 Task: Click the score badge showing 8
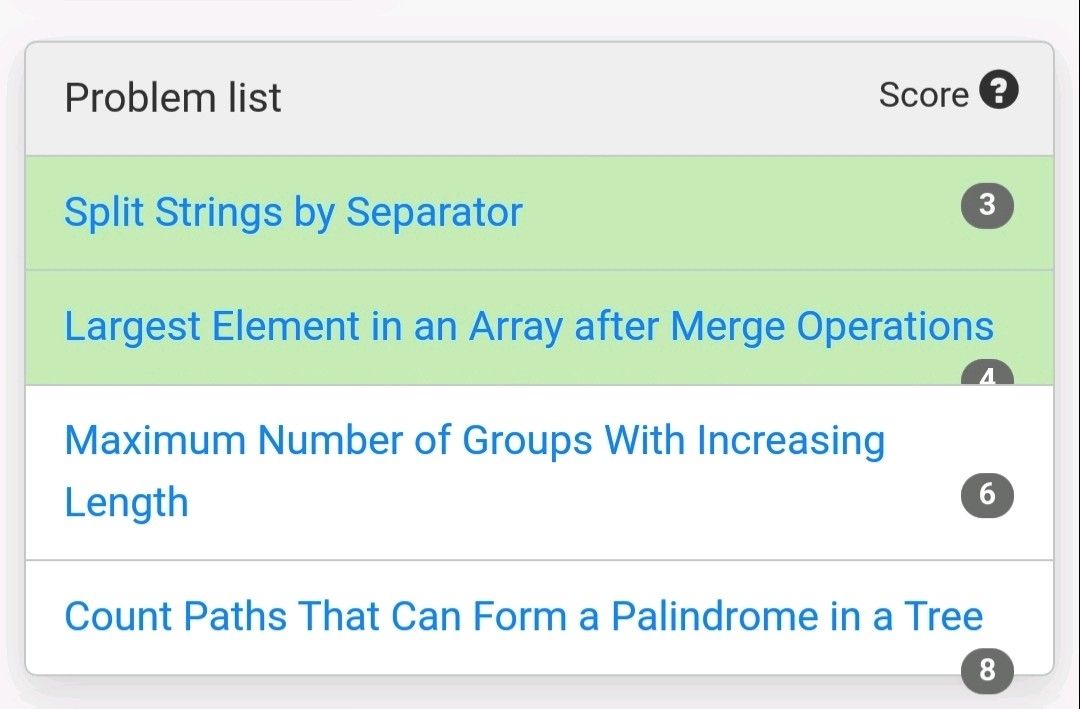click(x=987, y=669)
